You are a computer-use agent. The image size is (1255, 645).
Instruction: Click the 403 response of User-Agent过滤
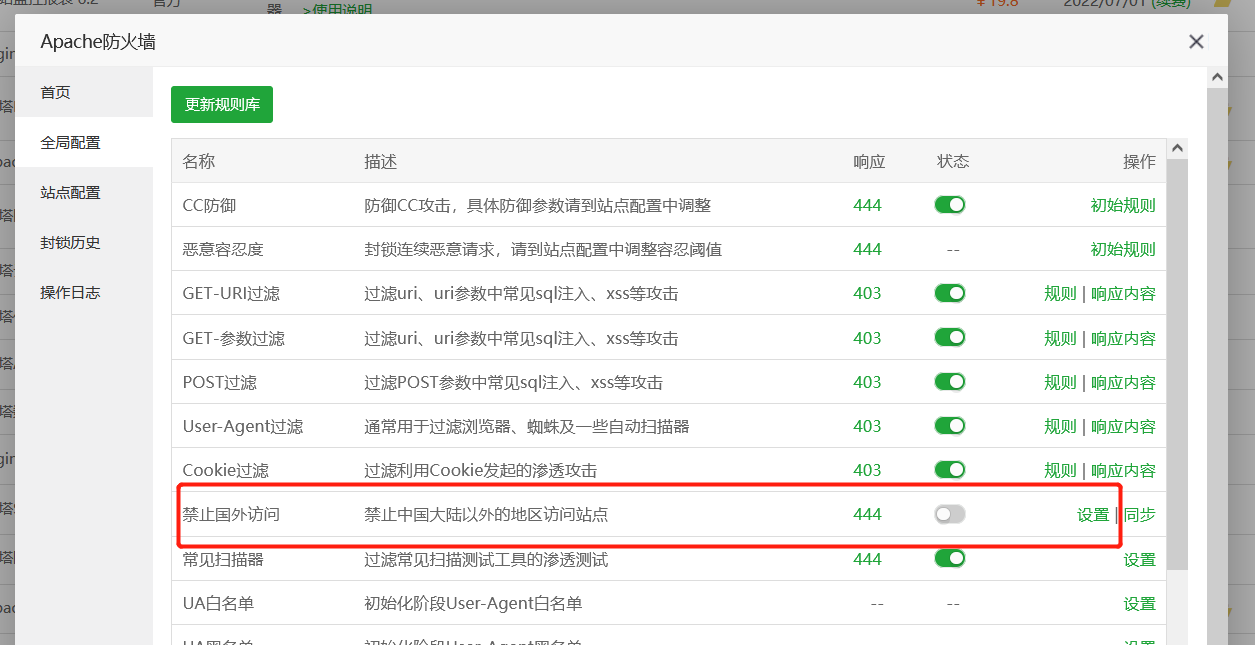[x=867, y=426]
